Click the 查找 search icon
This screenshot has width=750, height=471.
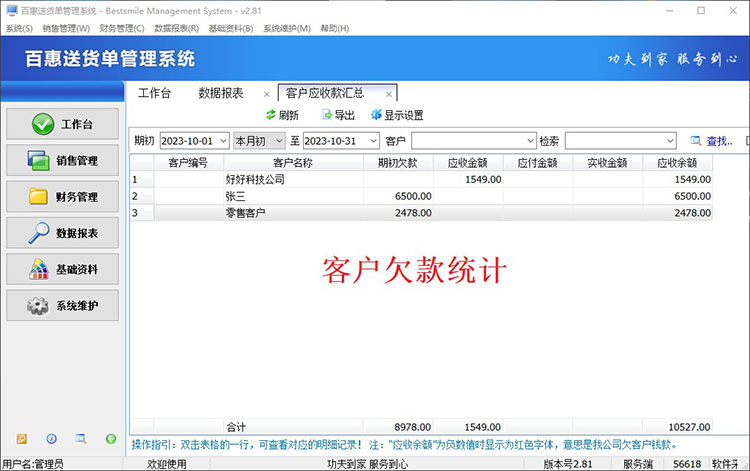tap(695, 141)
